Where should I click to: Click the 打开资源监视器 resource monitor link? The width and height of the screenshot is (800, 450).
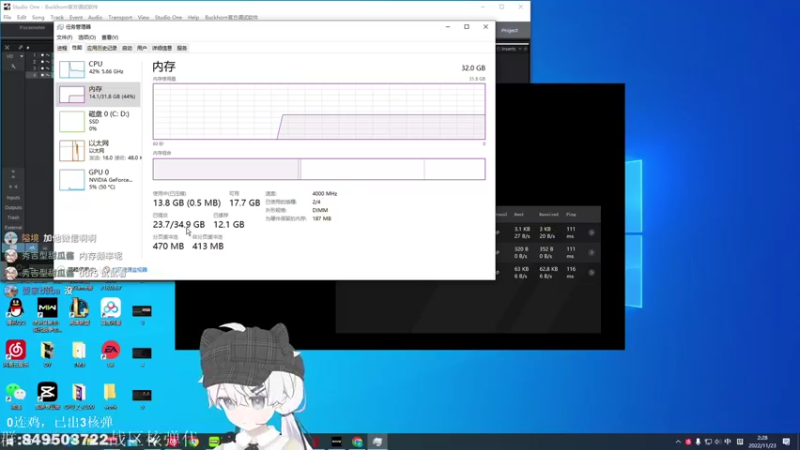click(x=130, y=270)
